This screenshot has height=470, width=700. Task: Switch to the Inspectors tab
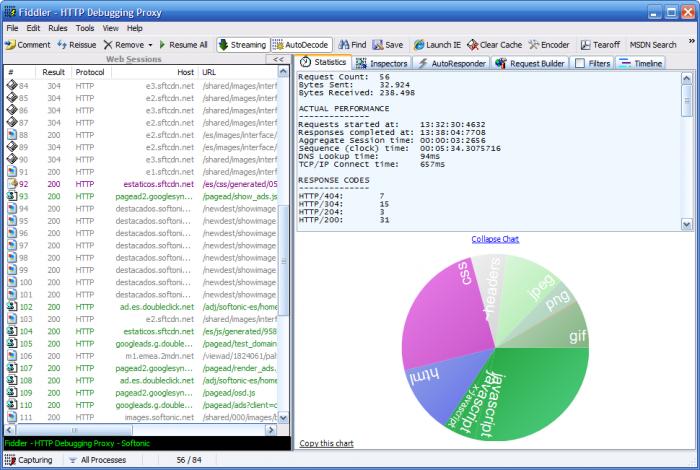[x=381, y=63]
